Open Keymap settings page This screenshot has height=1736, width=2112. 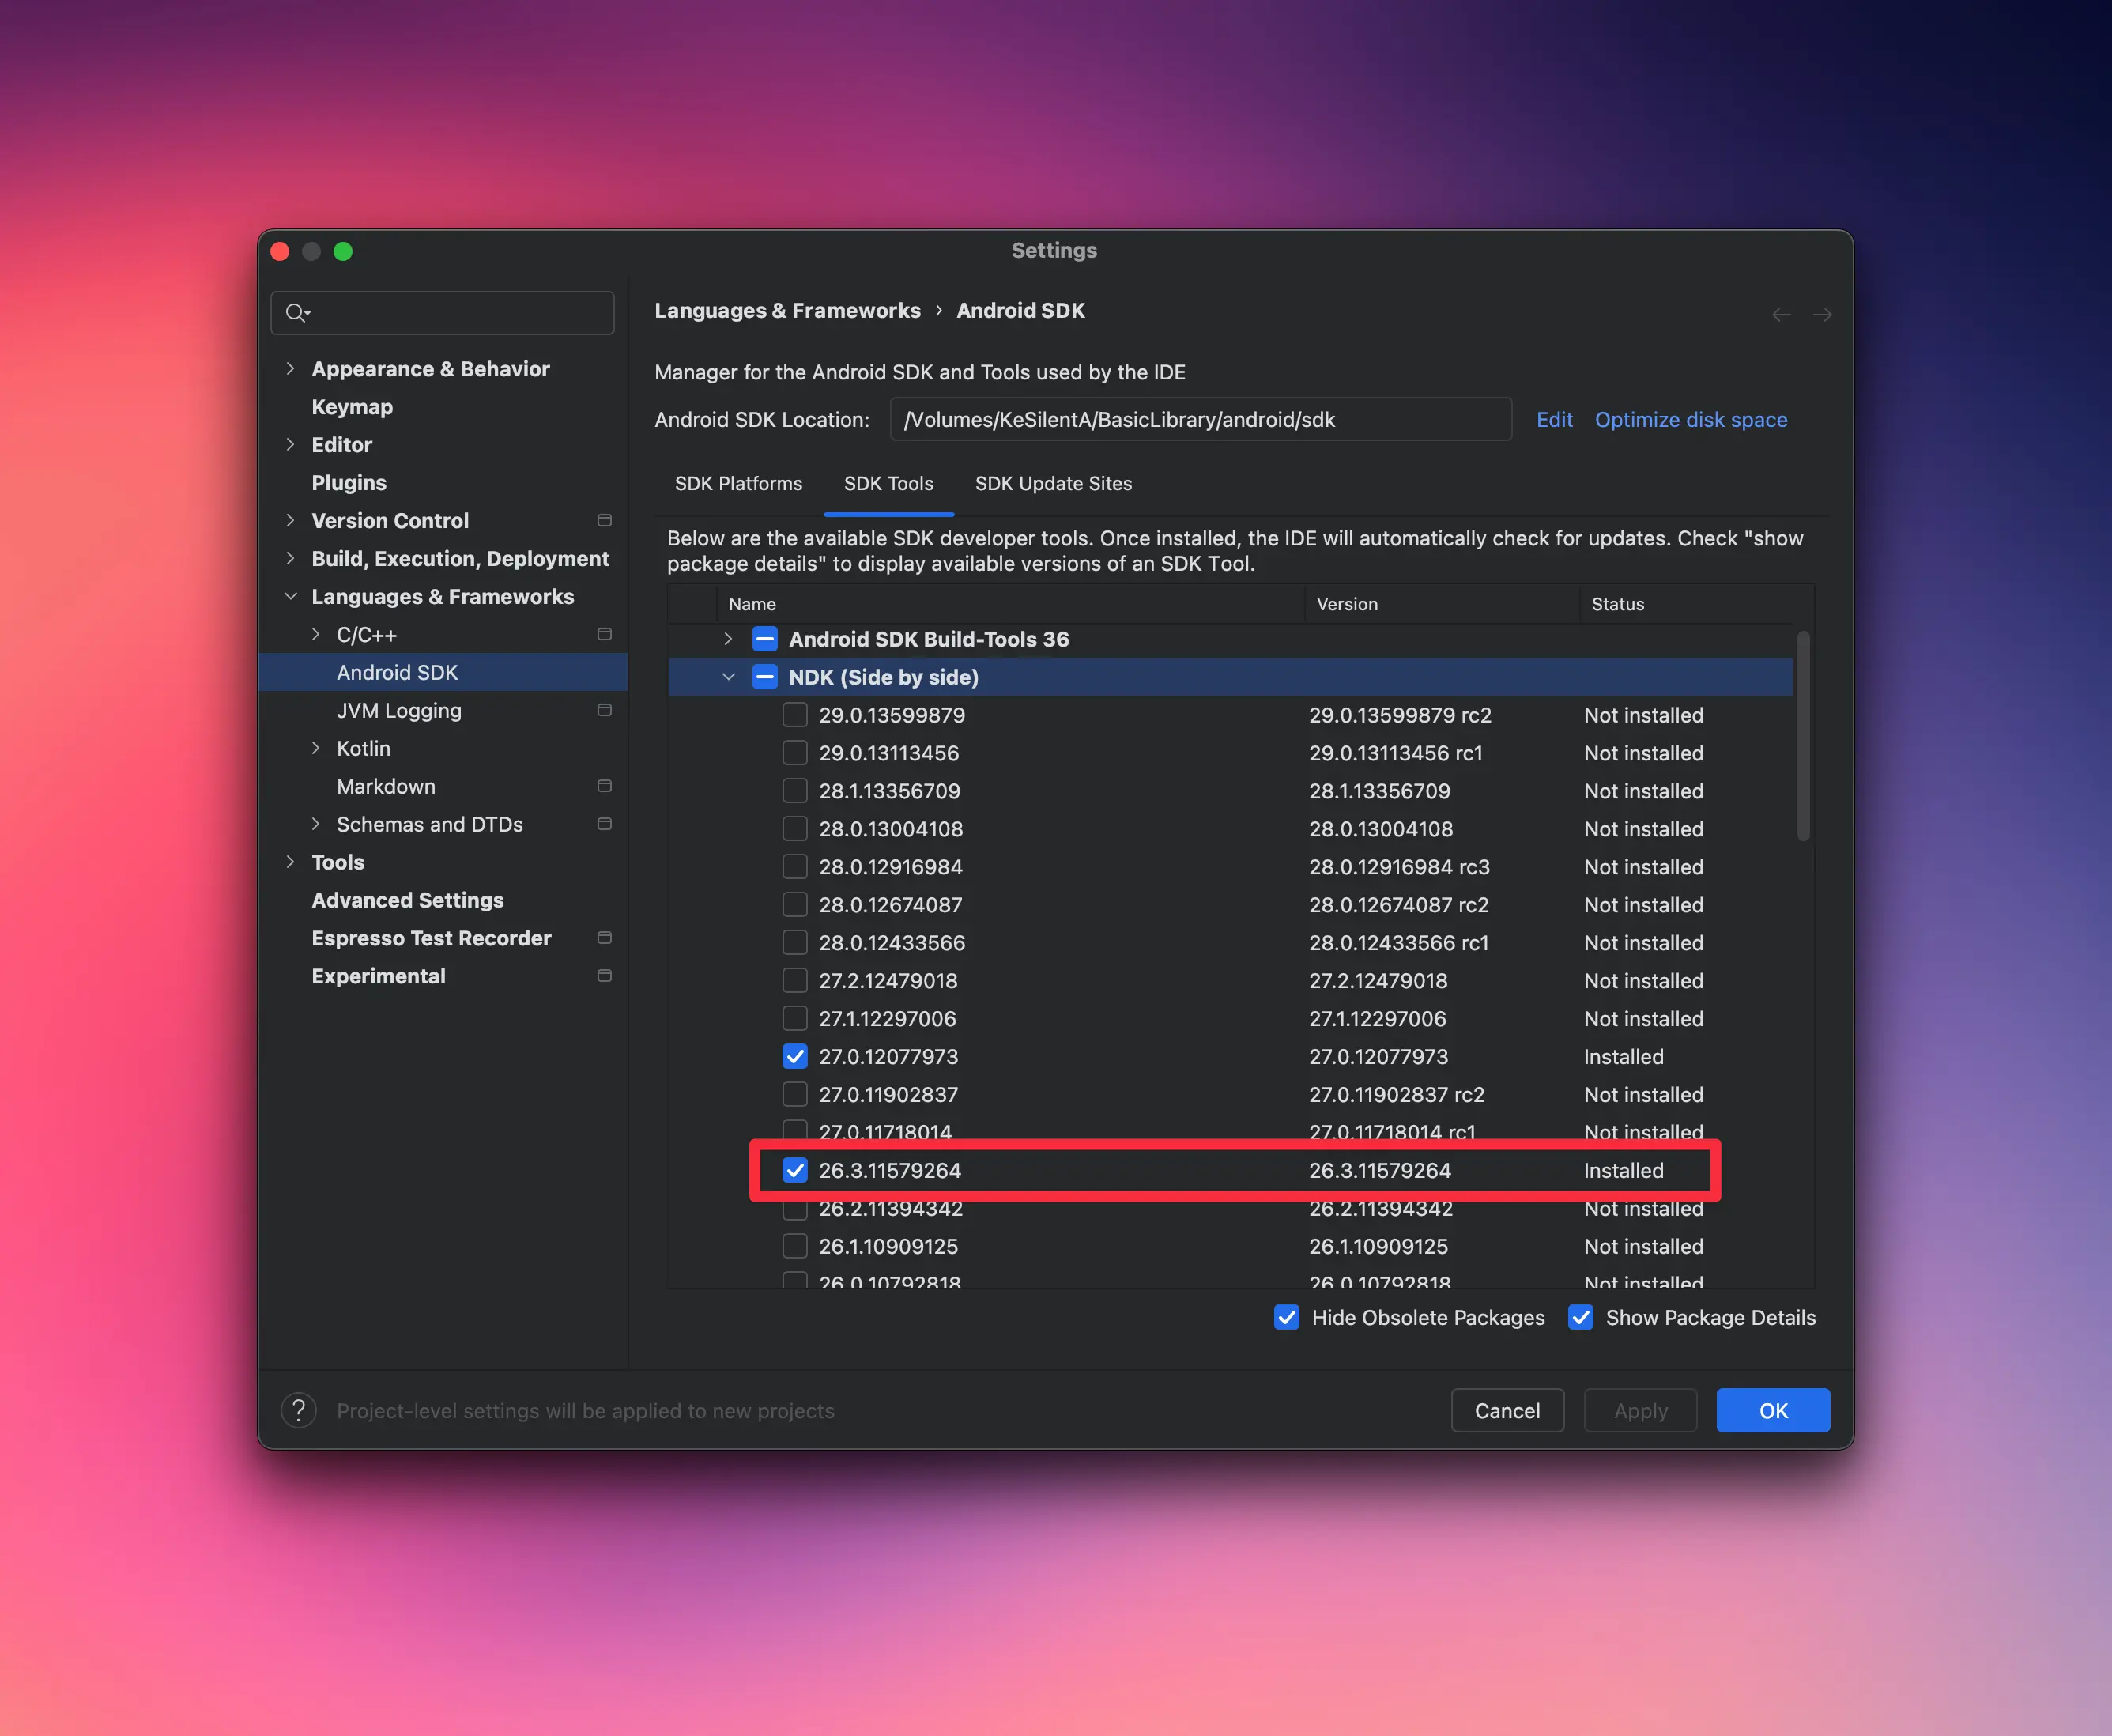352,407
